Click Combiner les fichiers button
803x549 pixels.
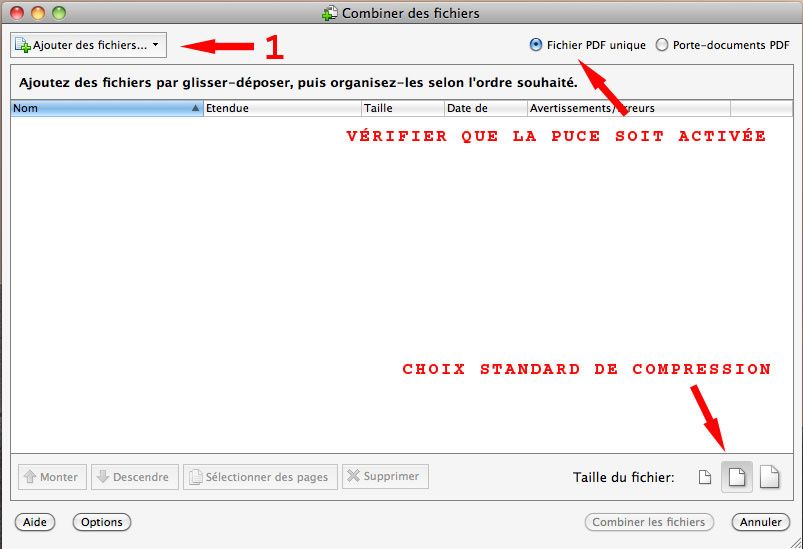[648, 522]
